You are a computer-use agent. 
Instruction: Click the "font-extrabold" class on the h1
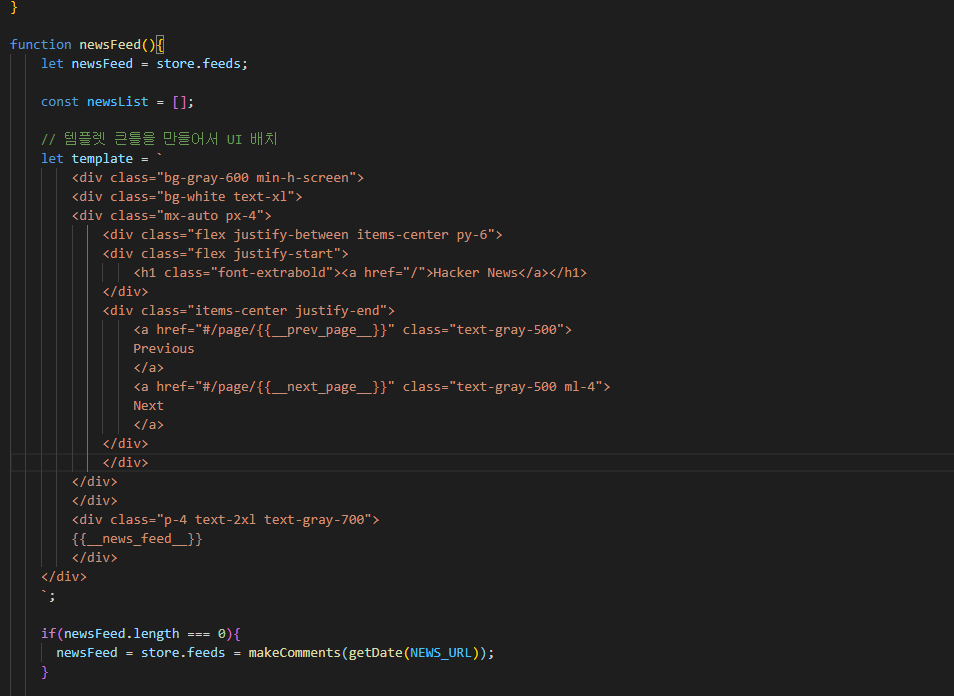(272, 273)
